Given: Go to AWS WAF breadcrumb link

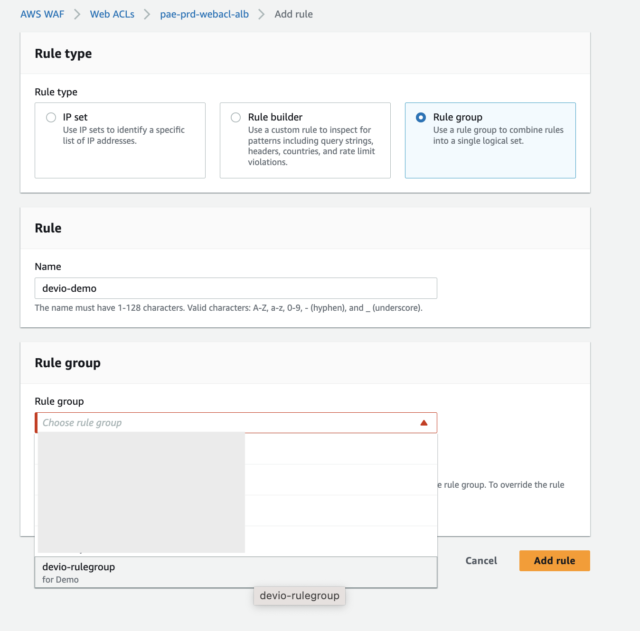Looking at the screenshot, I should point(42,14).
